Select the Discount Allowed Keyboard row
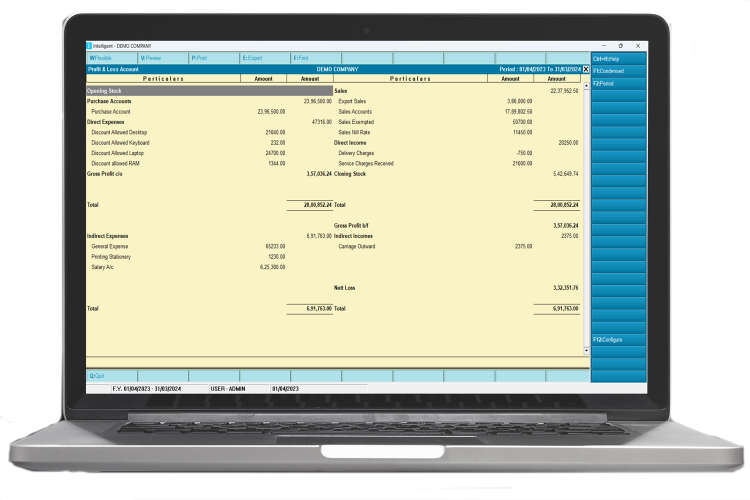The width and height of the screenshot is (750, 500). (x=210, y=143)
